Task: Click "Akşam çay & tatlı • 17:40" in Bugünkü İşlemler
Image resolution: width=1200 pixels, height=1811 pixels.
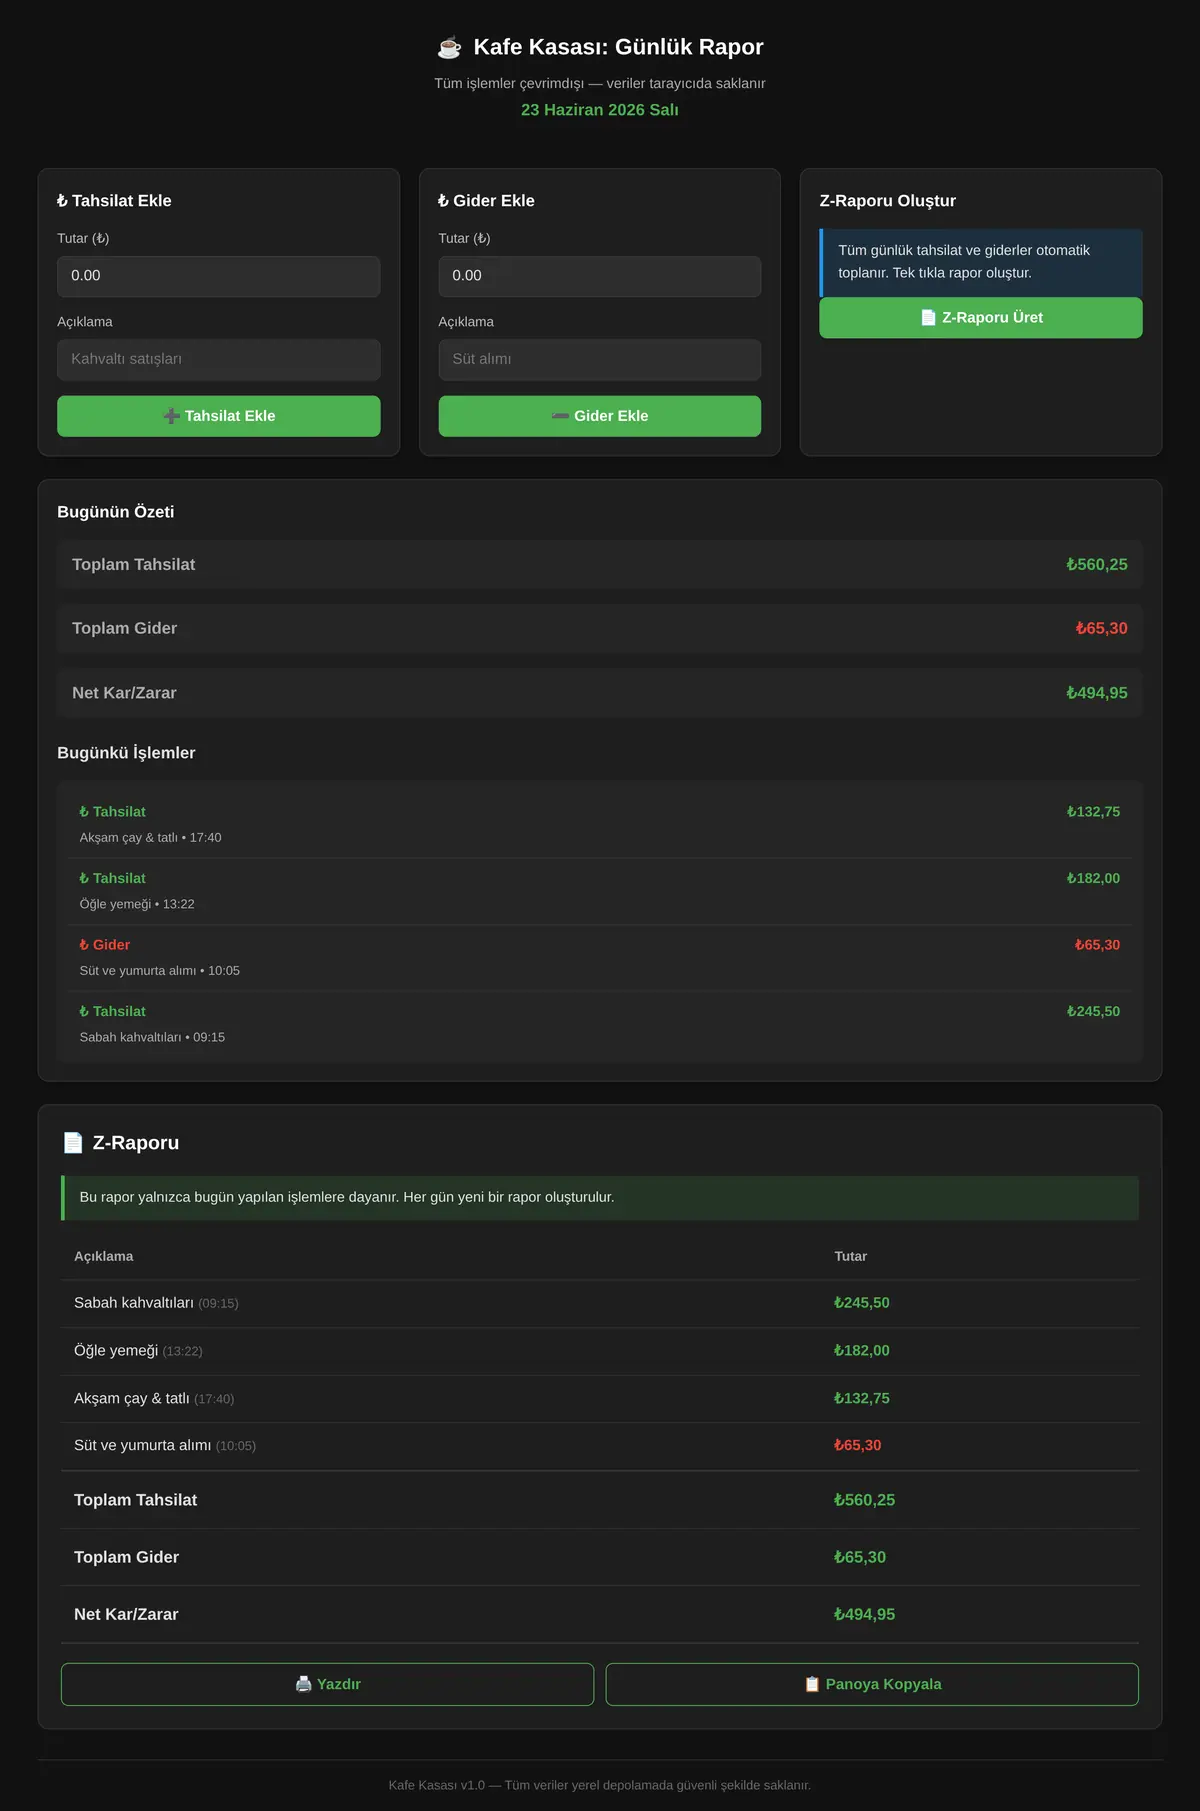Action: (151, 838)
